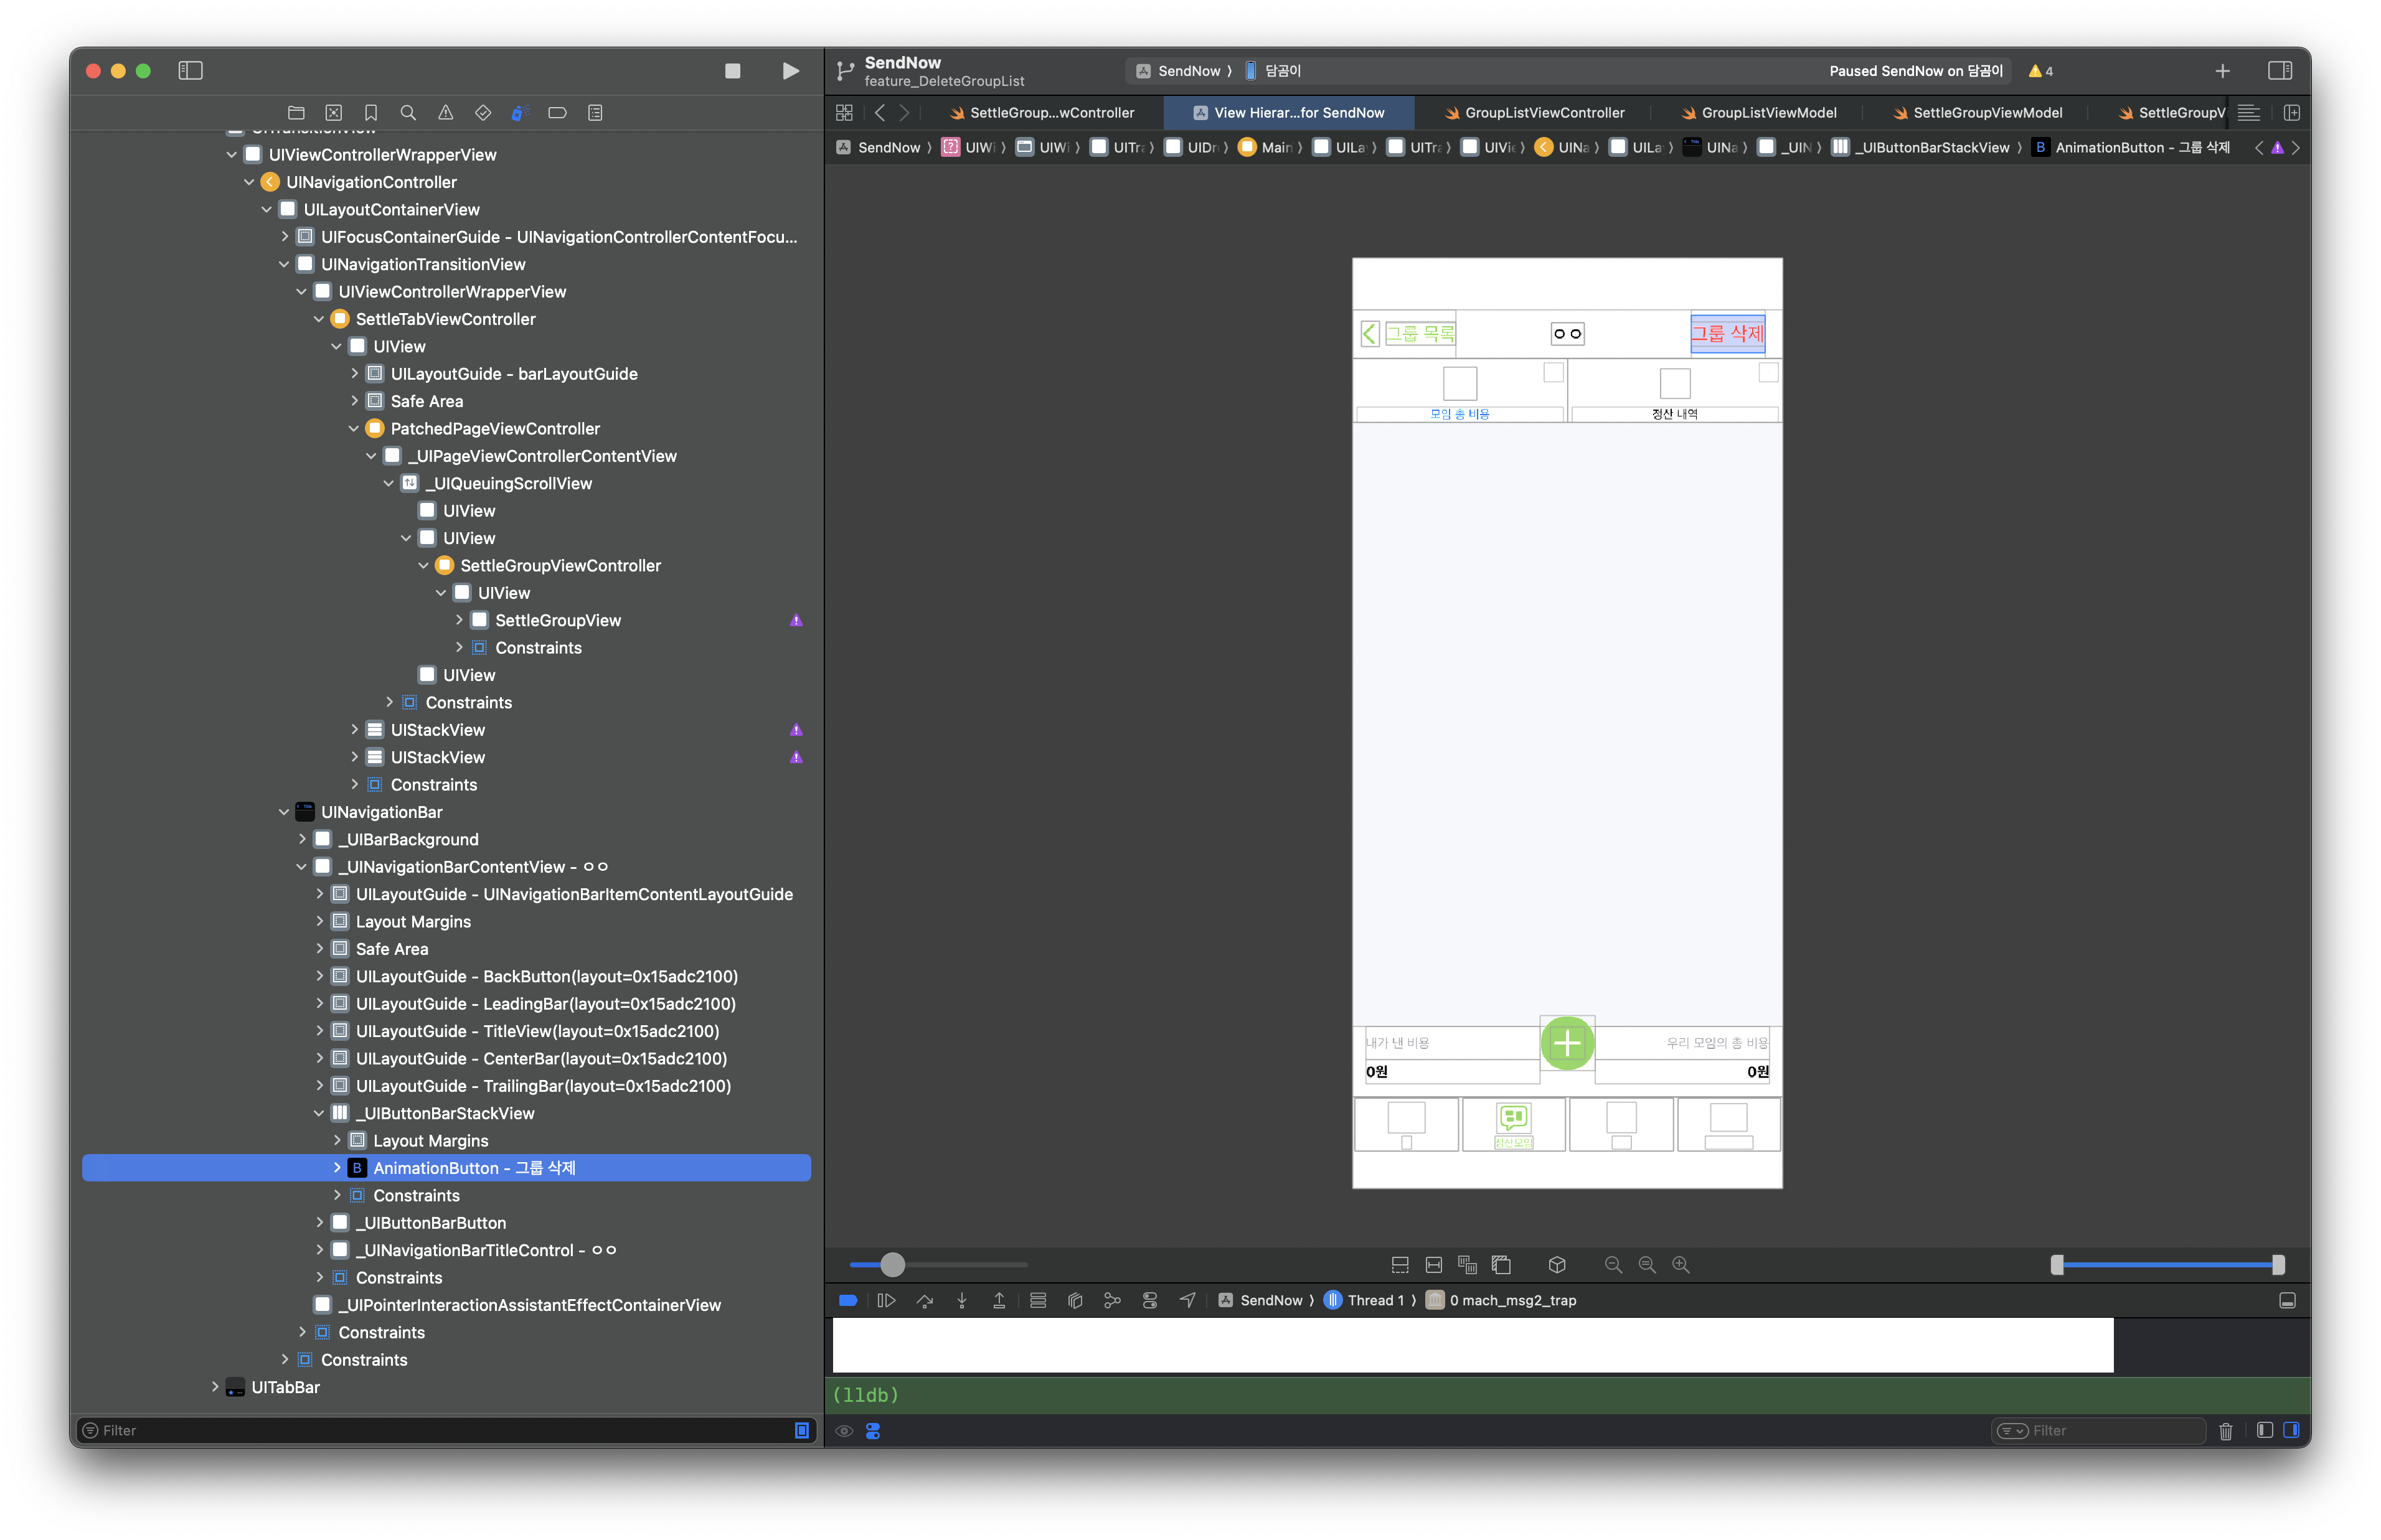Click the continue program execution icon

[886, 1300]
